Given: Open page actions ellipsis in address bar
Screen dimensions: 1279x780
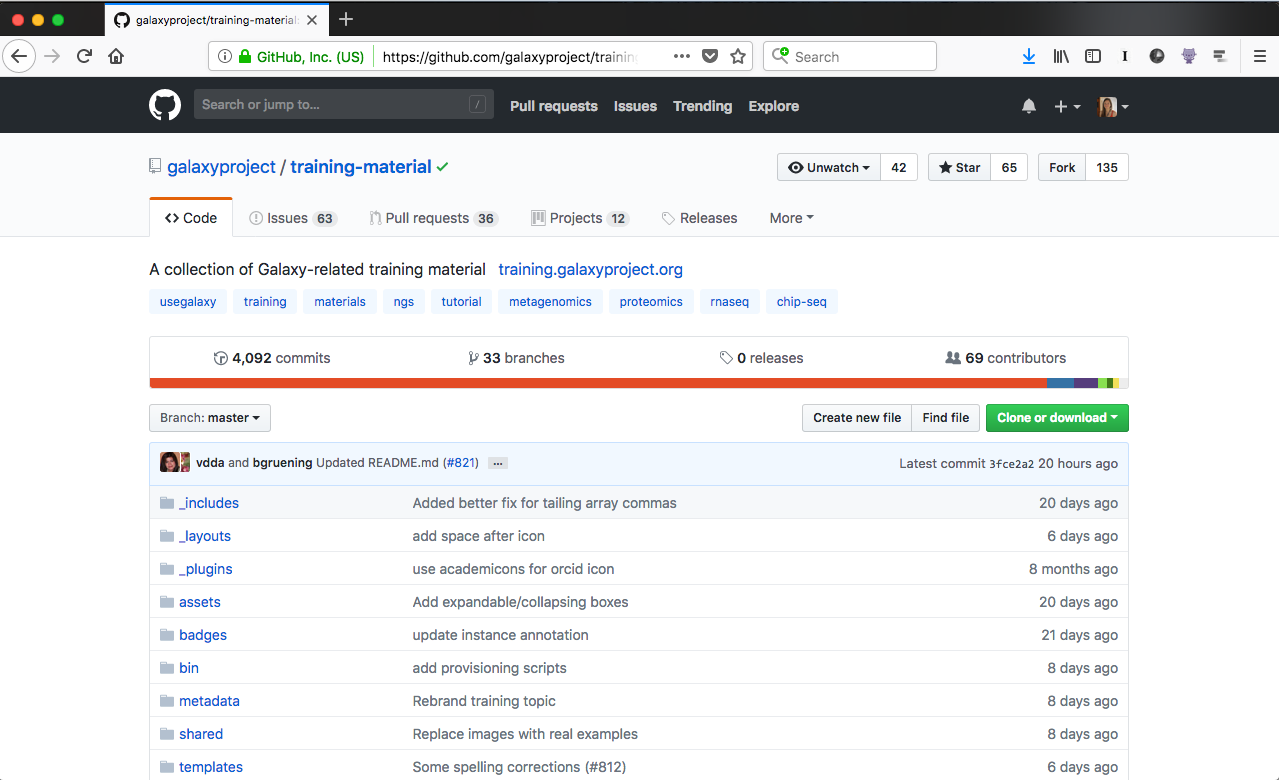Looking at the screenshot, I should point(682,57).
